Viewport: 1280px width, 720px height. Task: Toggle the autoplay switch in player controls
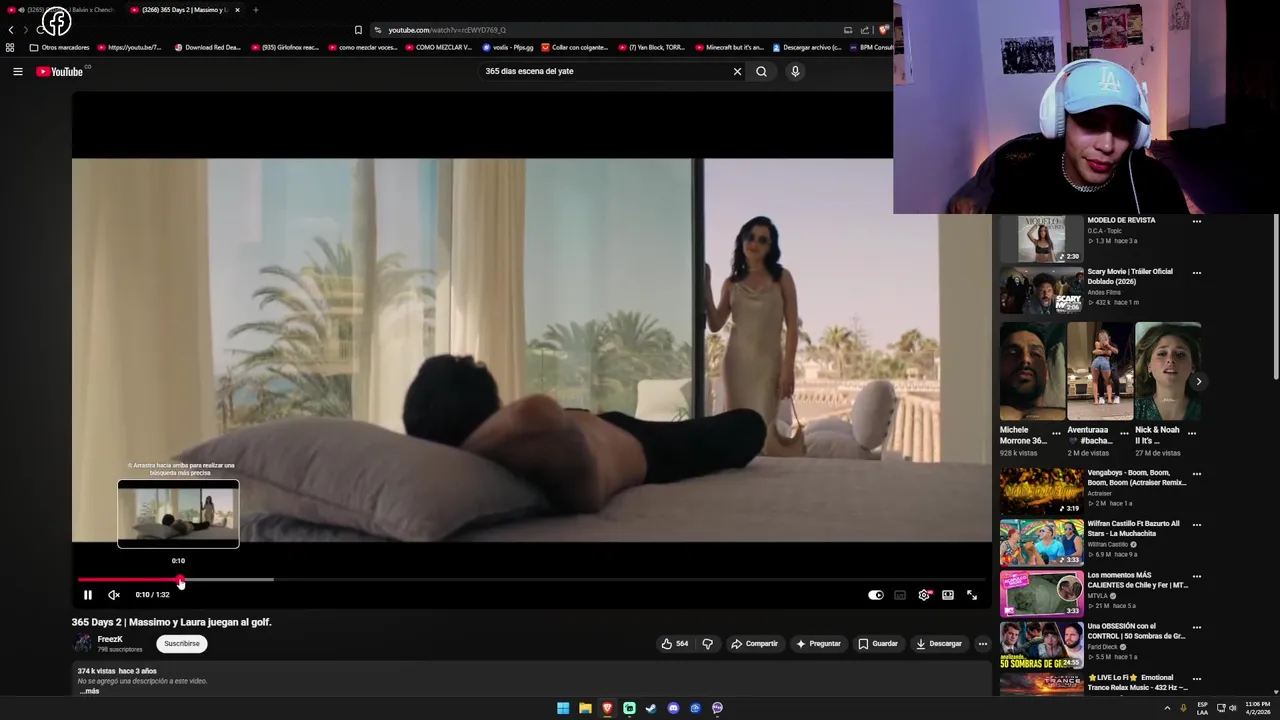875,595
